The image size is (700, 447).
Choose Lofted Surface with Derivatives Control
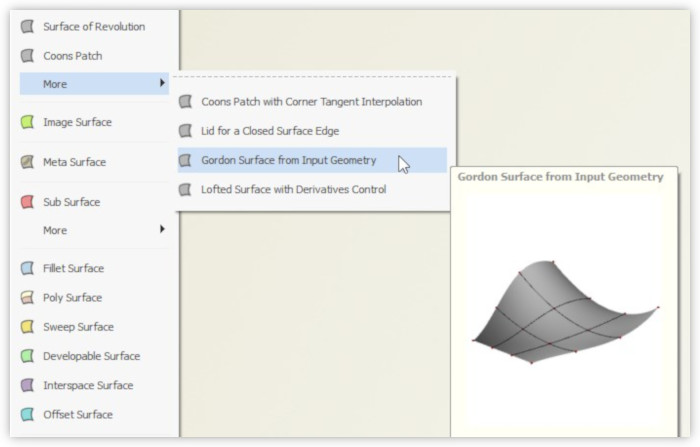coord(312,189)
